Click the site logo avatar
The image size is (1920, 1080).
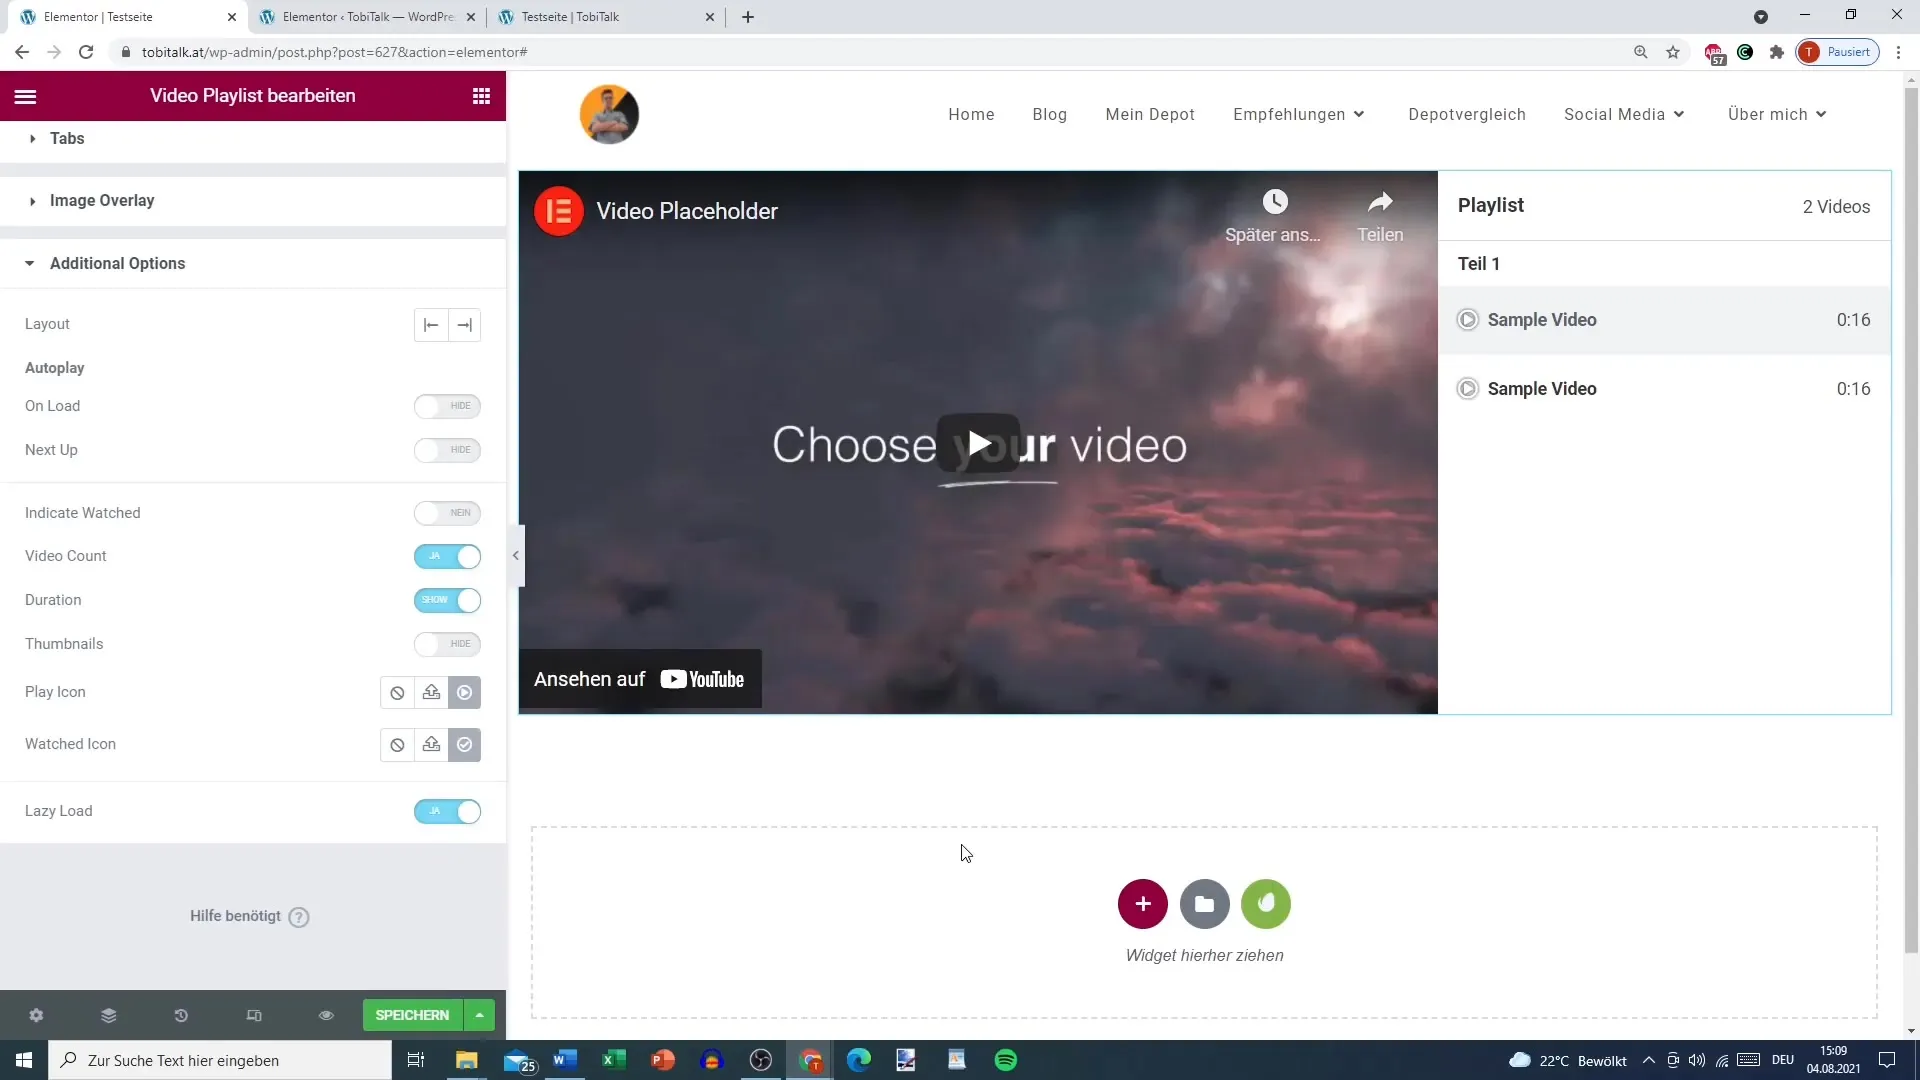point(609,114)
